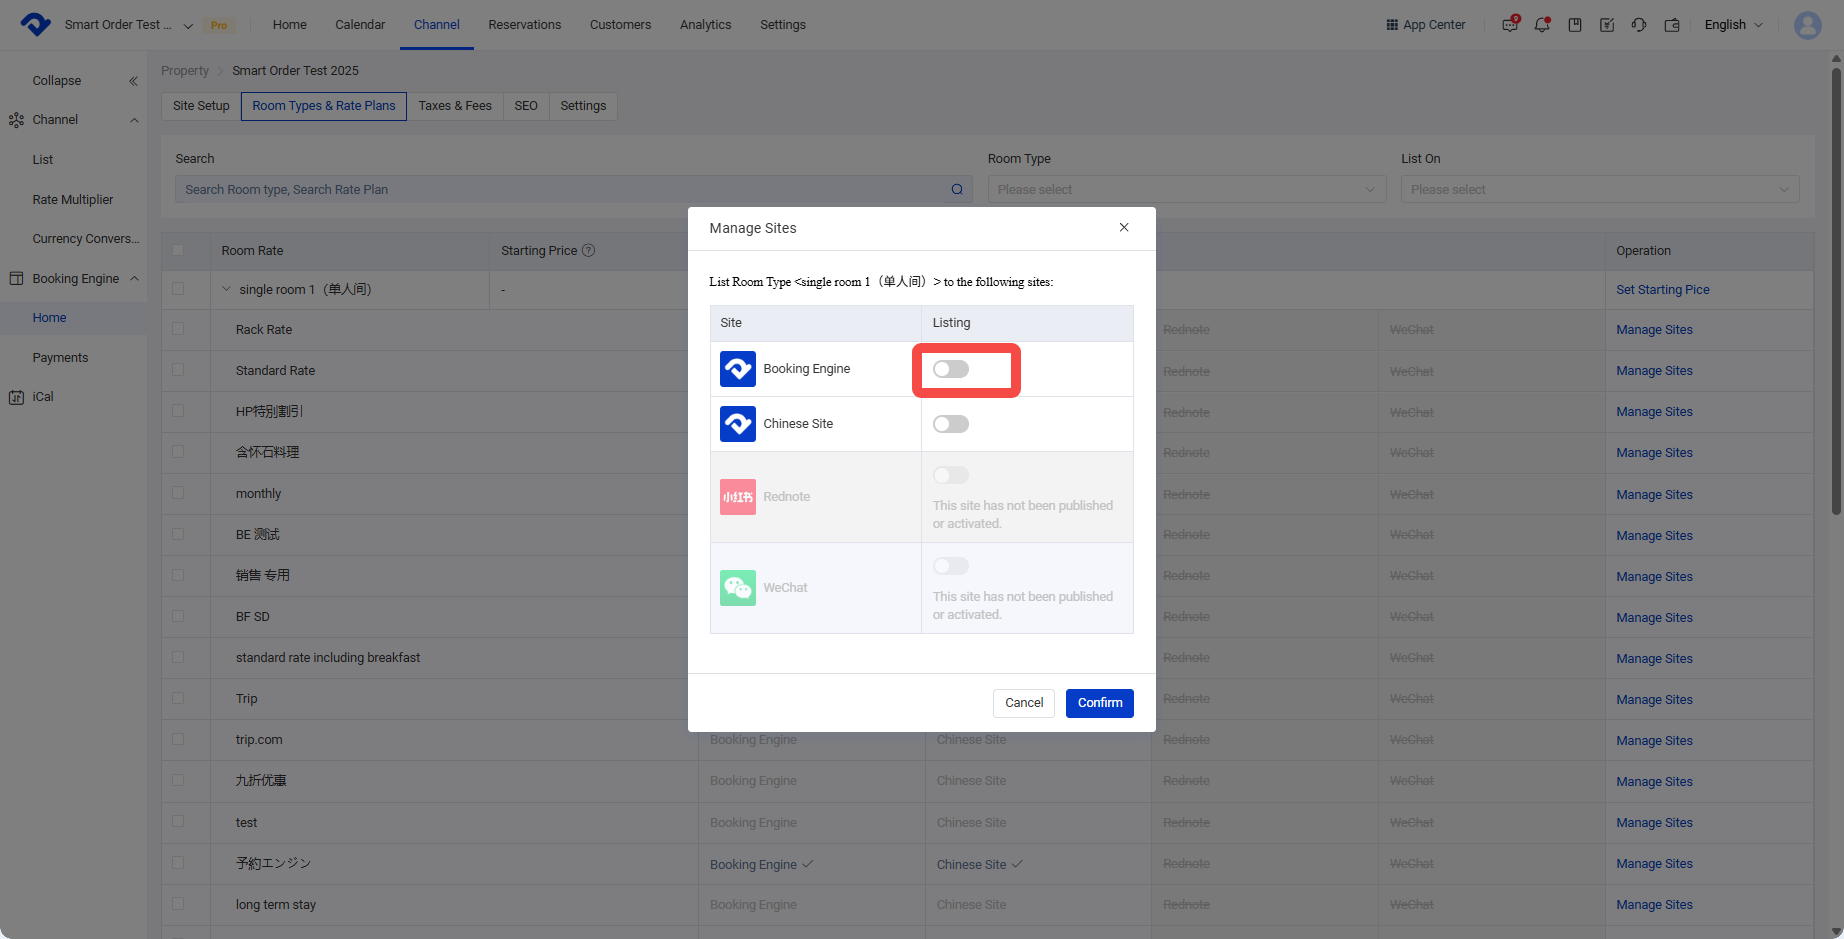Switch to the Site Setup tab
This screenshot has height=939, width=1844.
point(201,106)
